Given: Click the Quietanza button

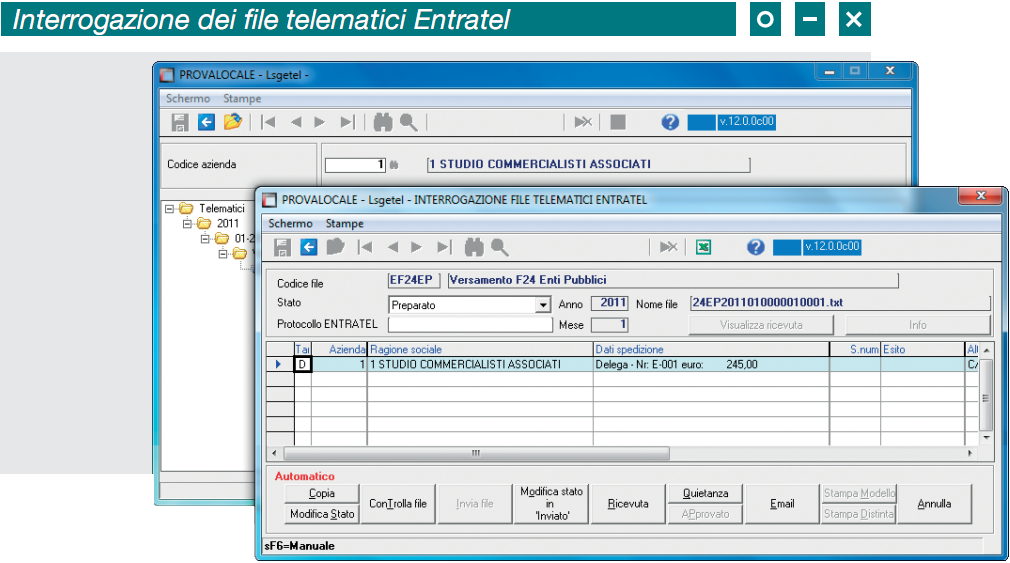Looking at the screenshot, I should pos(705,493).
